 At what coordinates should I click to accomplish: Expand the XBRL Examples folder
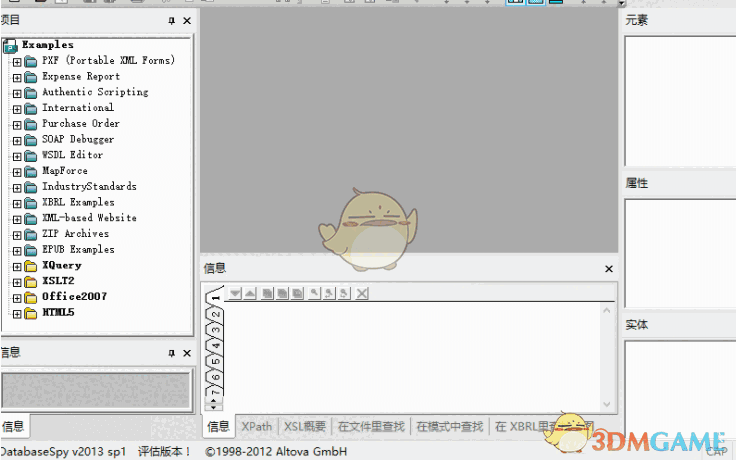coord(17,204)
